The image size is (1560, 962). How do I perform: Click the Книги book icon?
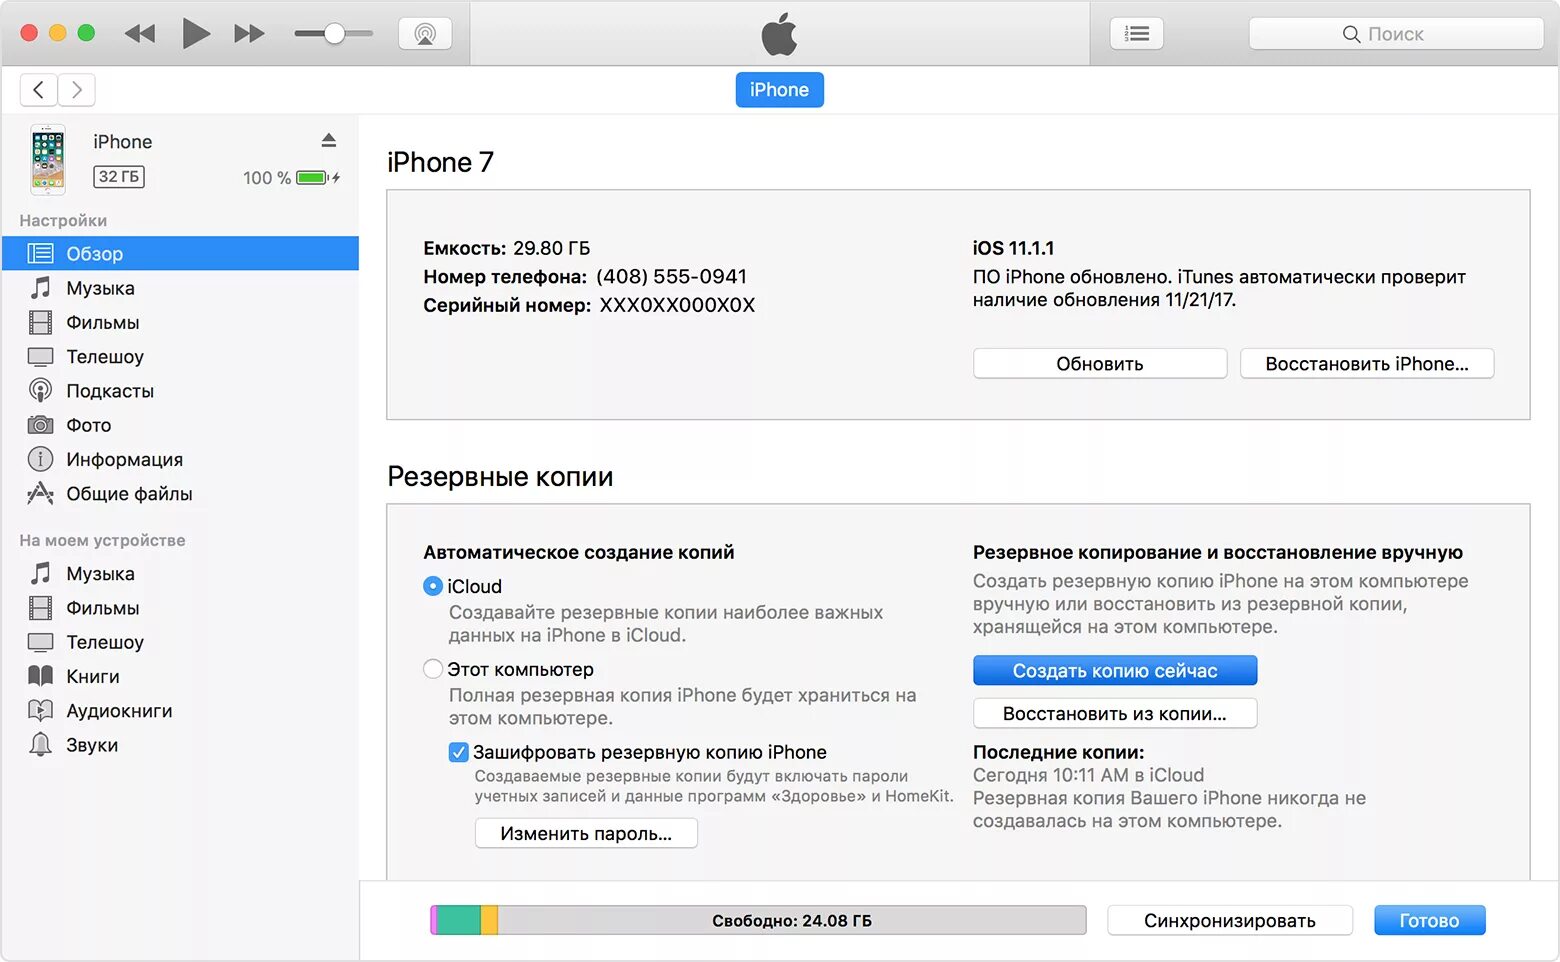[x=40, y=676]
